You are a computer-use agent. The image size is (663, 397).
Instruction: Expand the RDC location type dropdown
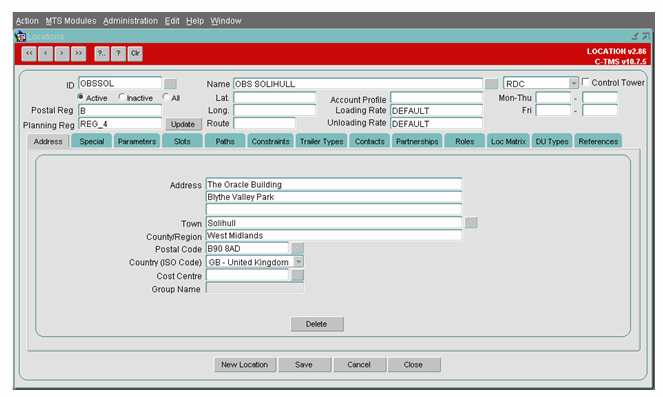573,83
